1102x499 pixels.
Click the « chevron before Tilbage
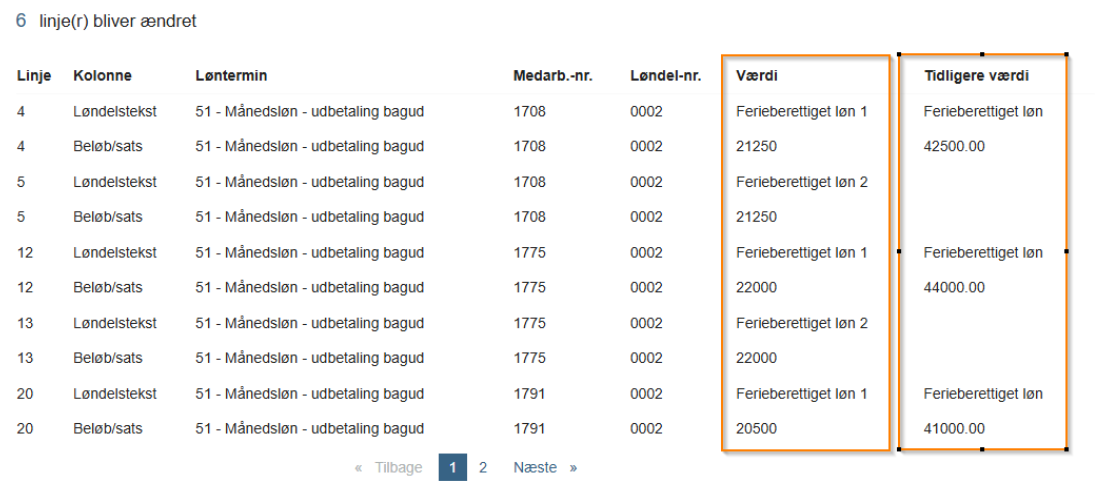pos(358,468)
